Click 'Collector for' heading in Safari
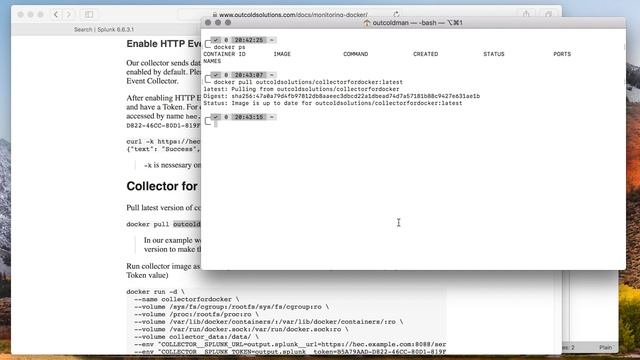This screenshot has width=640, height=360. (x=162, y=186)
